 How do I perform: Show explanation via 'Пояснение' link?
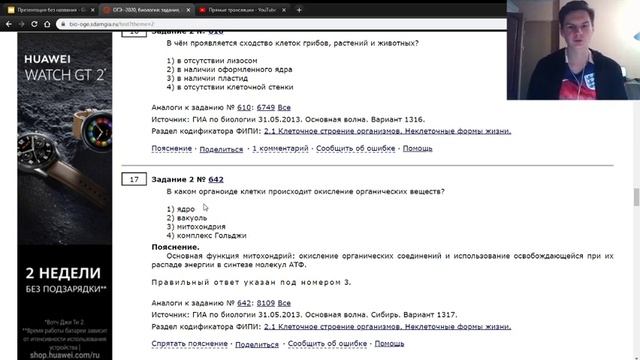(171, 148)
